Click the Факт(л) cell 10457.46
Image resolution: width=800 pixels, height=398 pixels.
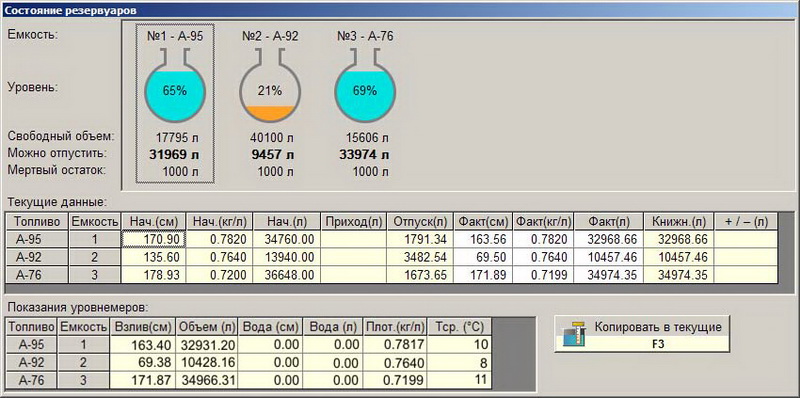[608, 257]
